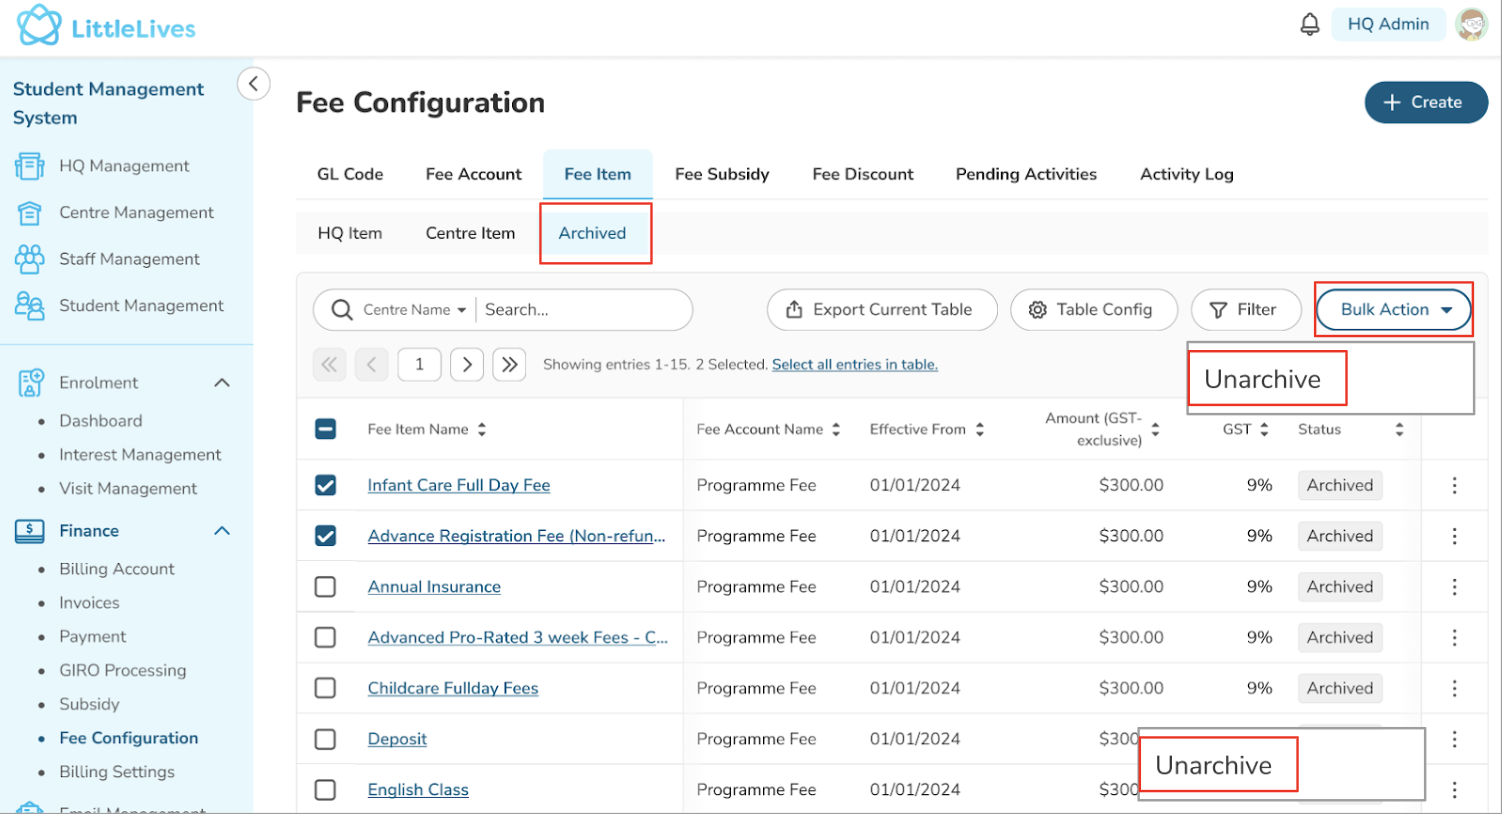This screenshot has width=1502, height=814.
Task: Go to the next page of entries
Action: (467, 365)
